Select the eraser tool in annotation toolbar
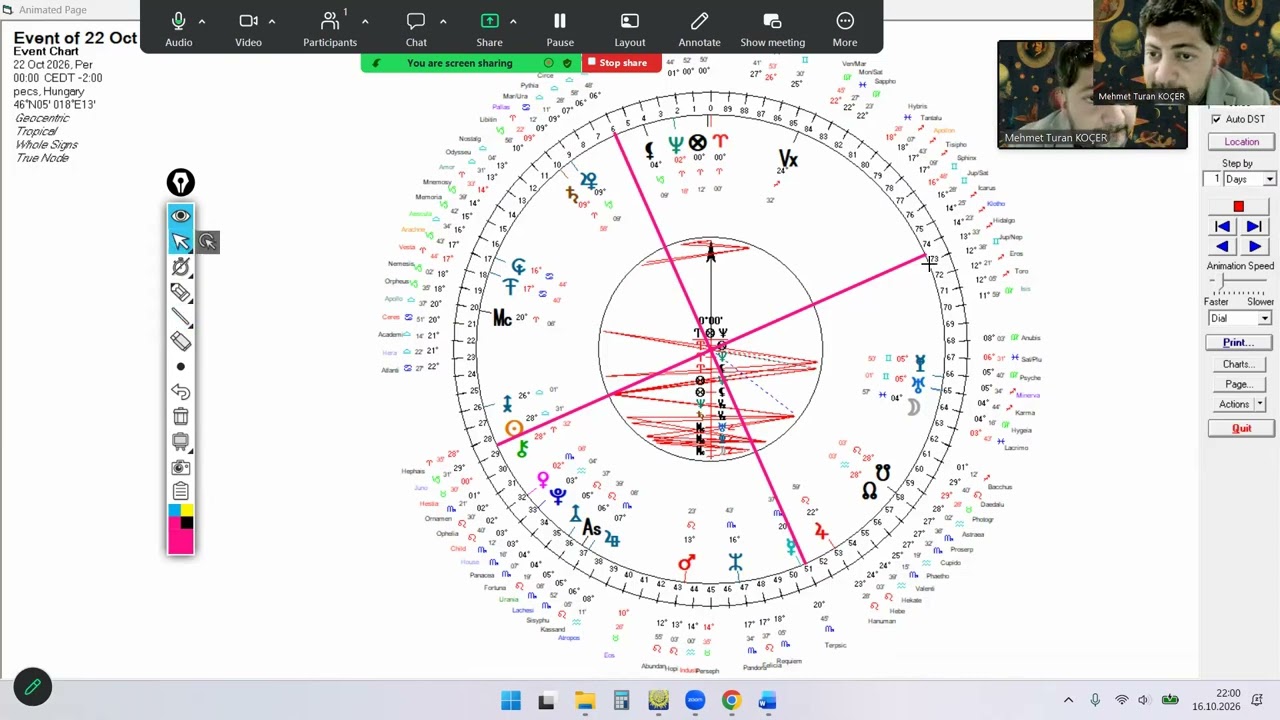 181,341
